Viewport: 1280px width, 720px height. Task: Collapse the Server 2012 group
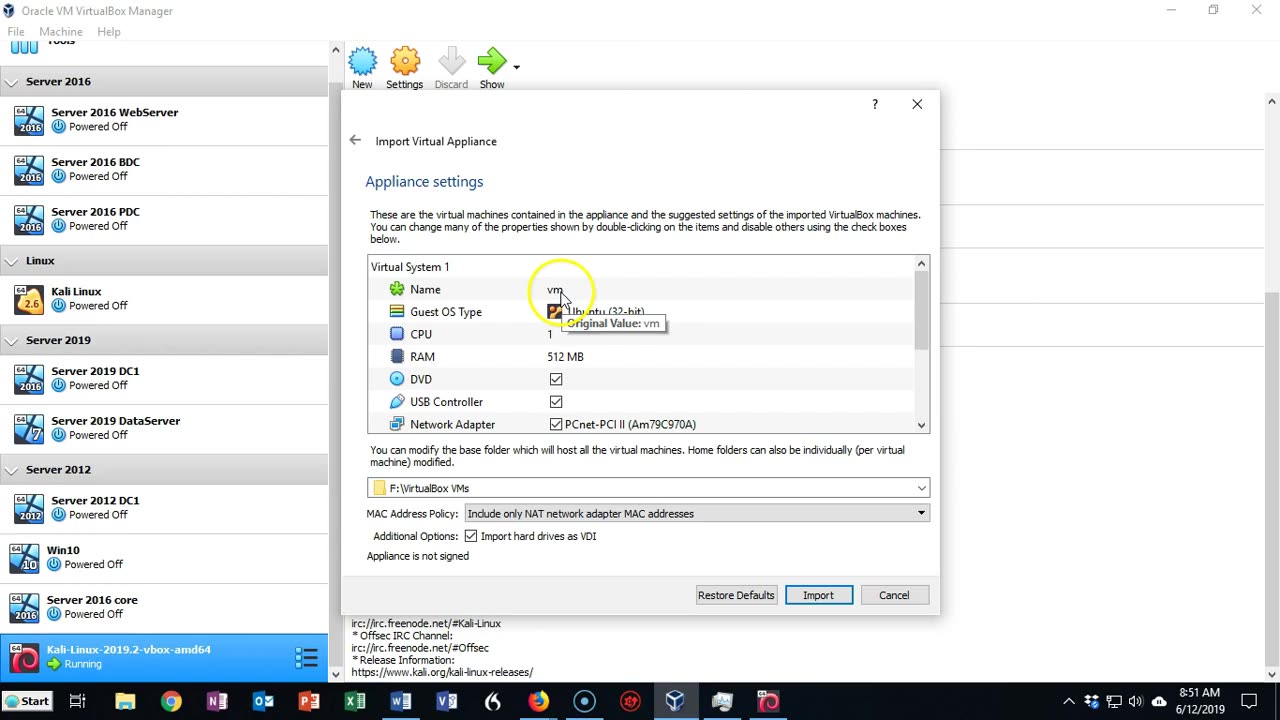pos(11,470)
